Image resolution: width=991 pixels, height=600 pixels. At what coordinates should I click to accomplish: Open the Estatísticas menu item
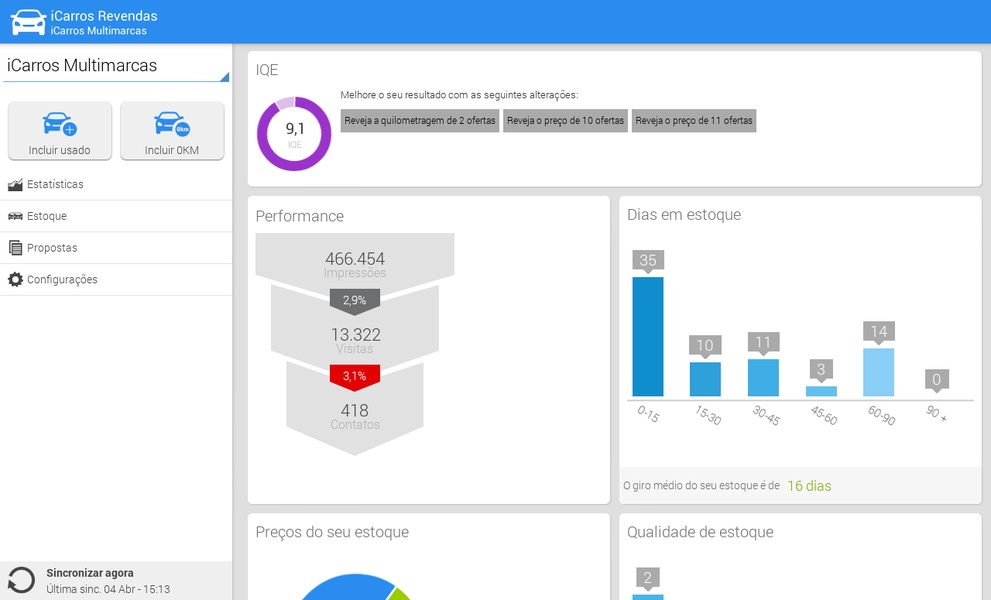116,185
